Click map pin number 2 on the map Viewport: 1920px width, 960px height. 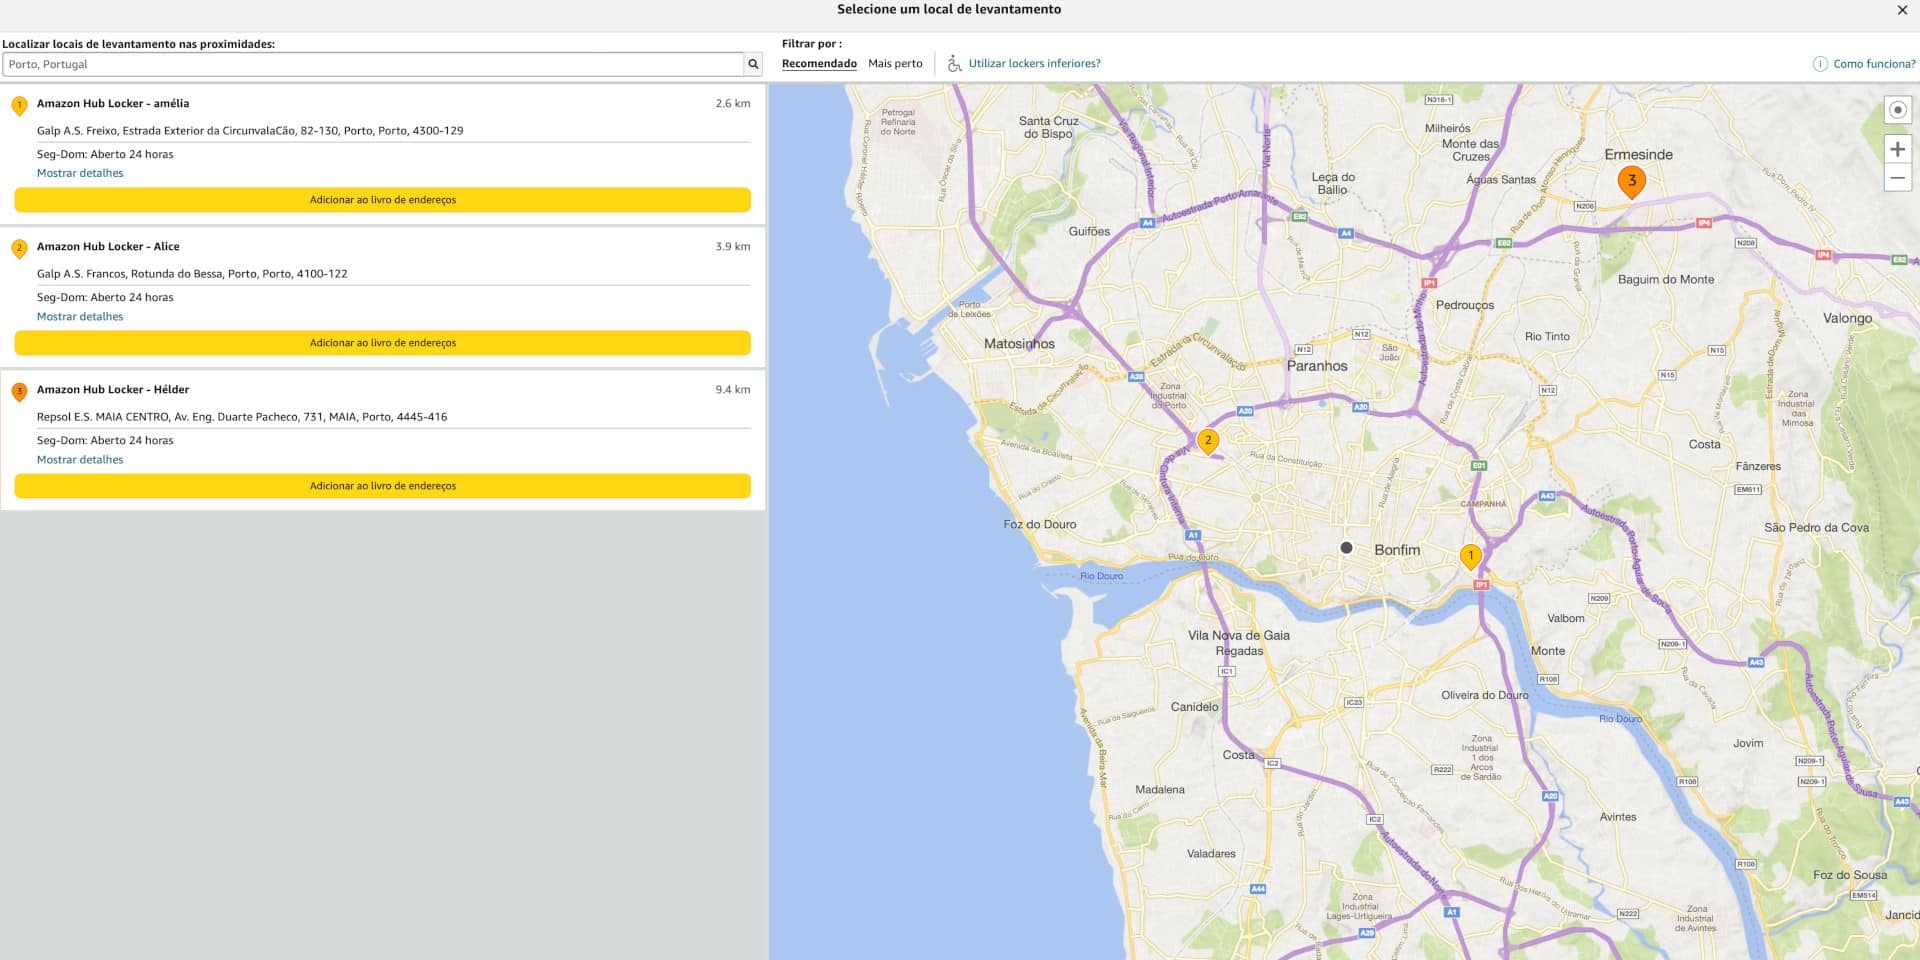pyautogui.click(x=1208, y=442)
